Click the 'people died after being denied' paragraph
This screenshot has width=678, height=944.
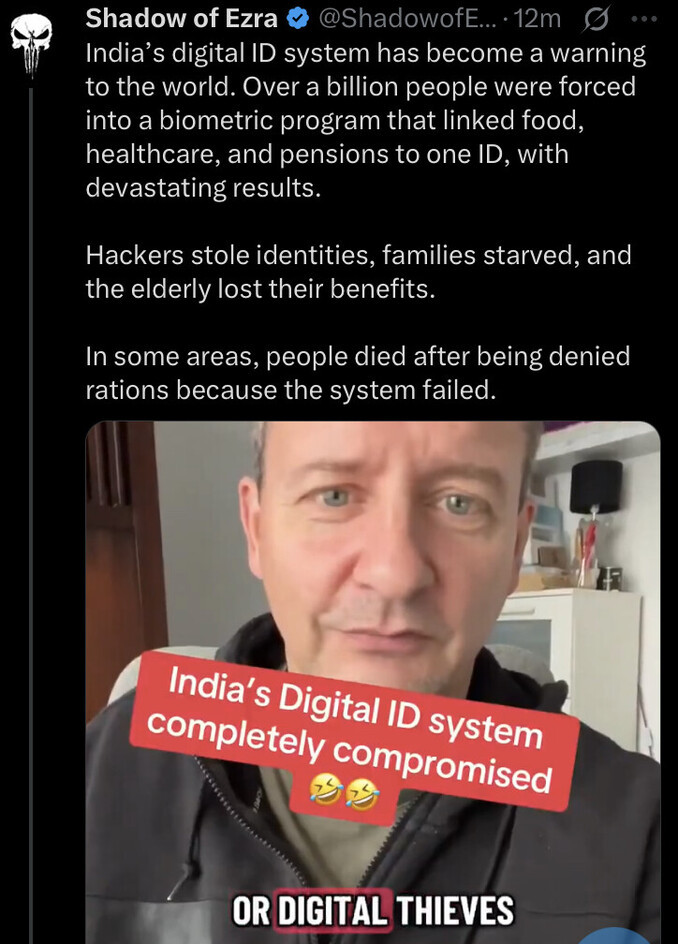point(358,373)
